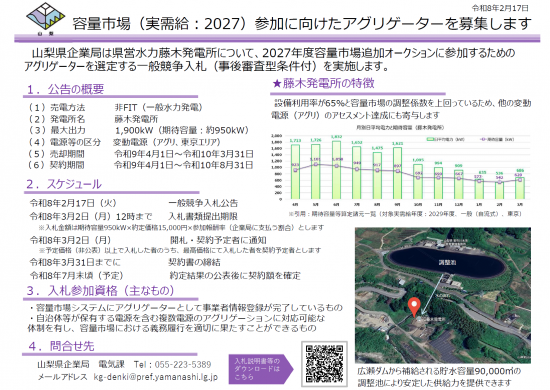
Task: Click the date 令和8年7月末頃（予定）
Action: coord(76,276)
